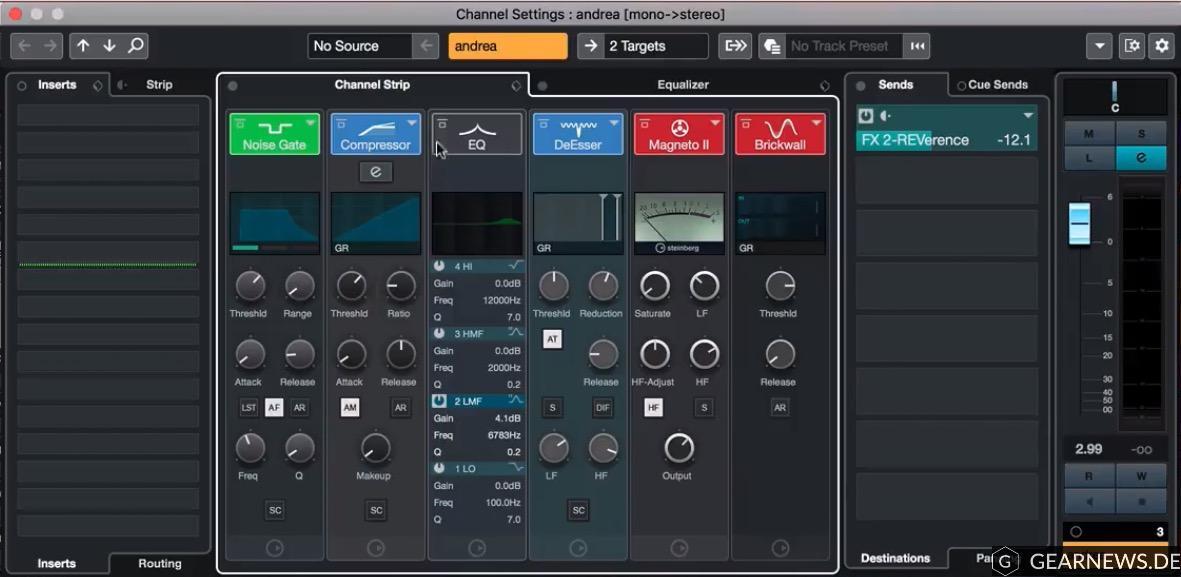The height and width of the screenshot is (577, 1181).
Task: Click the Noise Gate AF button
Action: pyautogui.click(x=274, y=408)
